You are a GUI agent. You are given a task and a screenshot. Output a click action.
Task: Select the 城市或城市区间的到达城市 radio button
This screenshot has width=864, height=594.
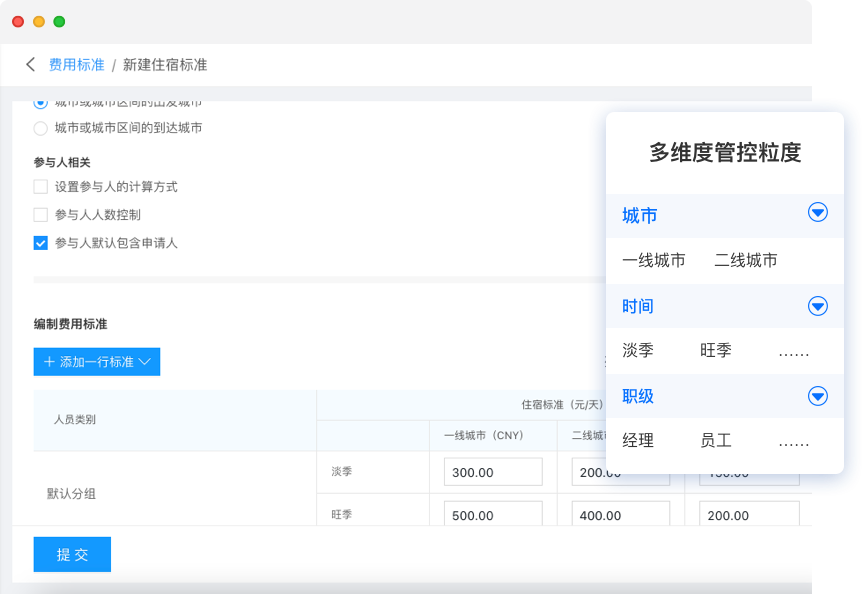click(40, 128)
